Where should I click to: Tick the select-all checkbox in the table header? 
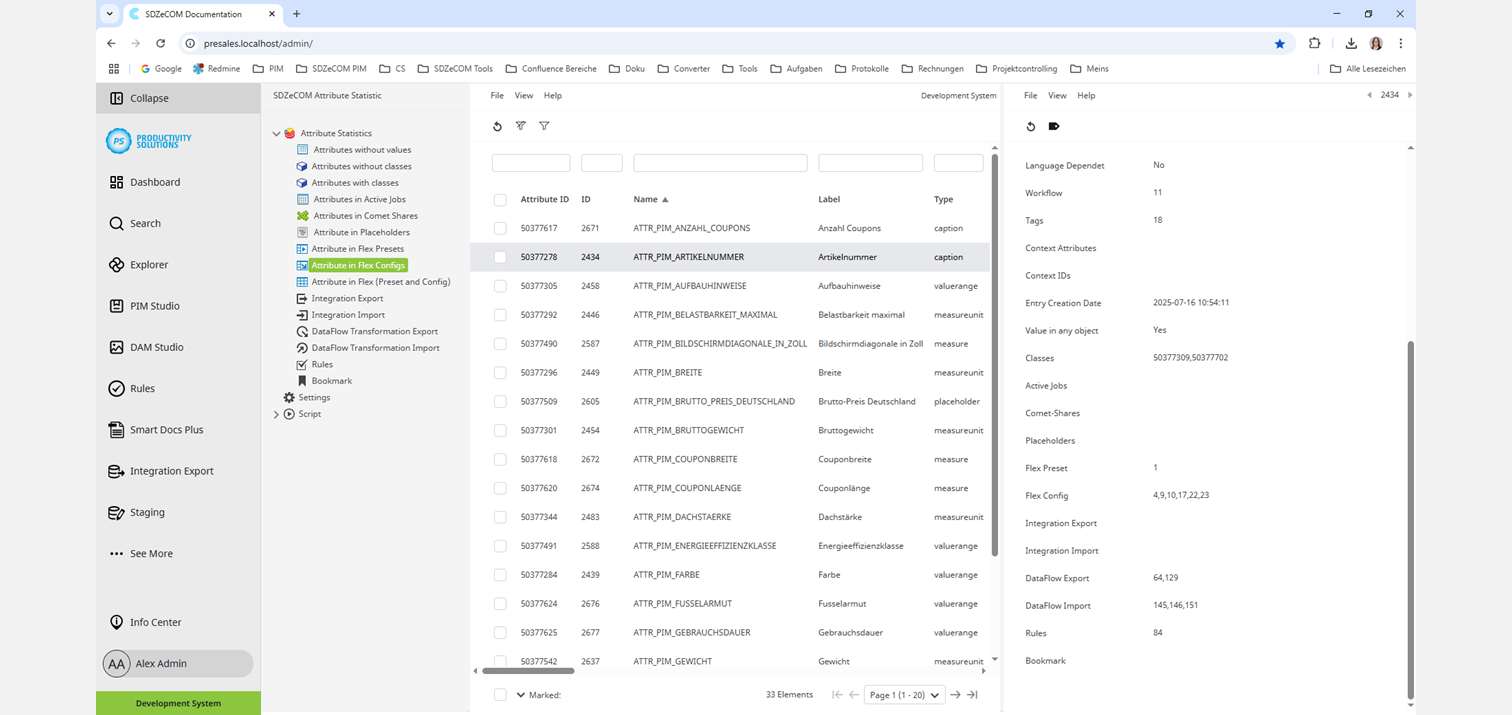coord(500,199)
